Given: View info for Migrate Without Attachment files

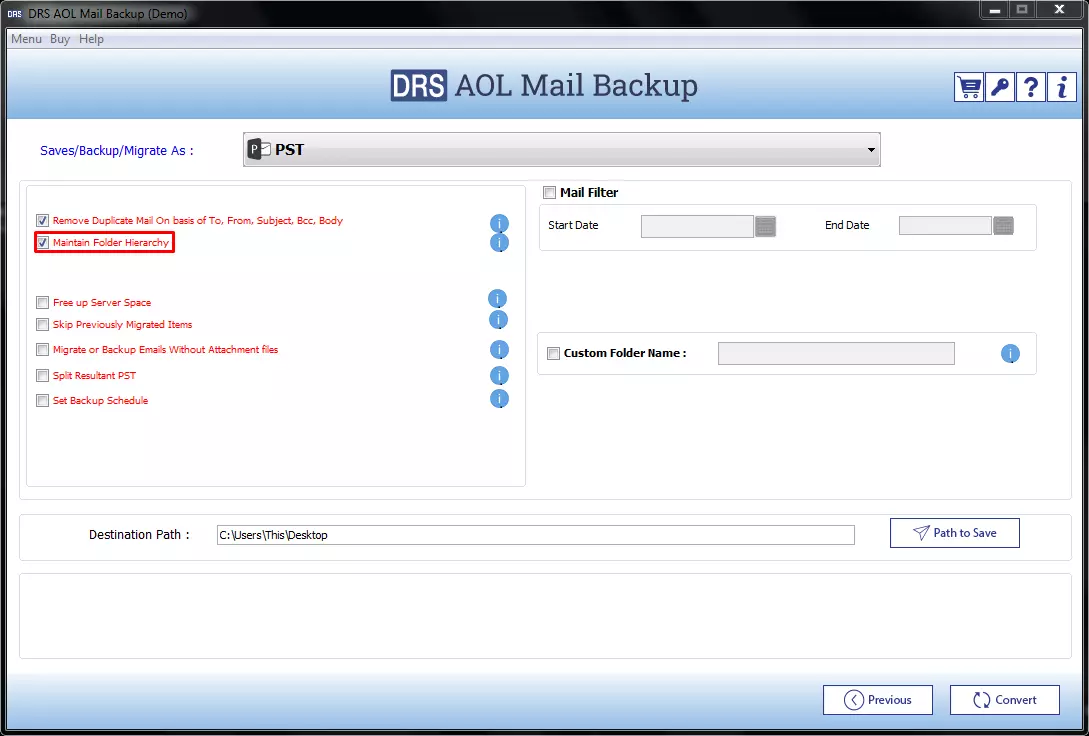Looking at the screenshot, I should 499,349.
